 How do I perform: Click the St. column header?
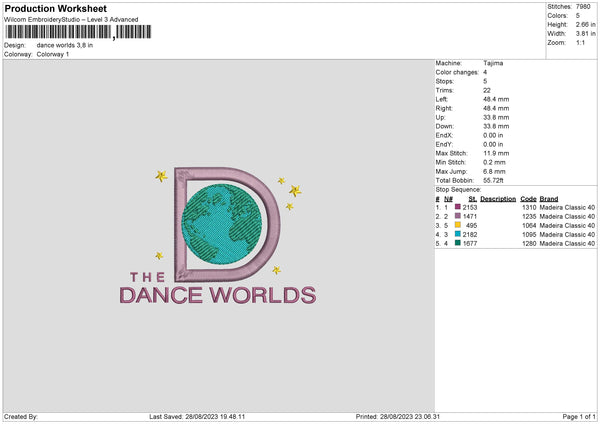pos(472,198)
